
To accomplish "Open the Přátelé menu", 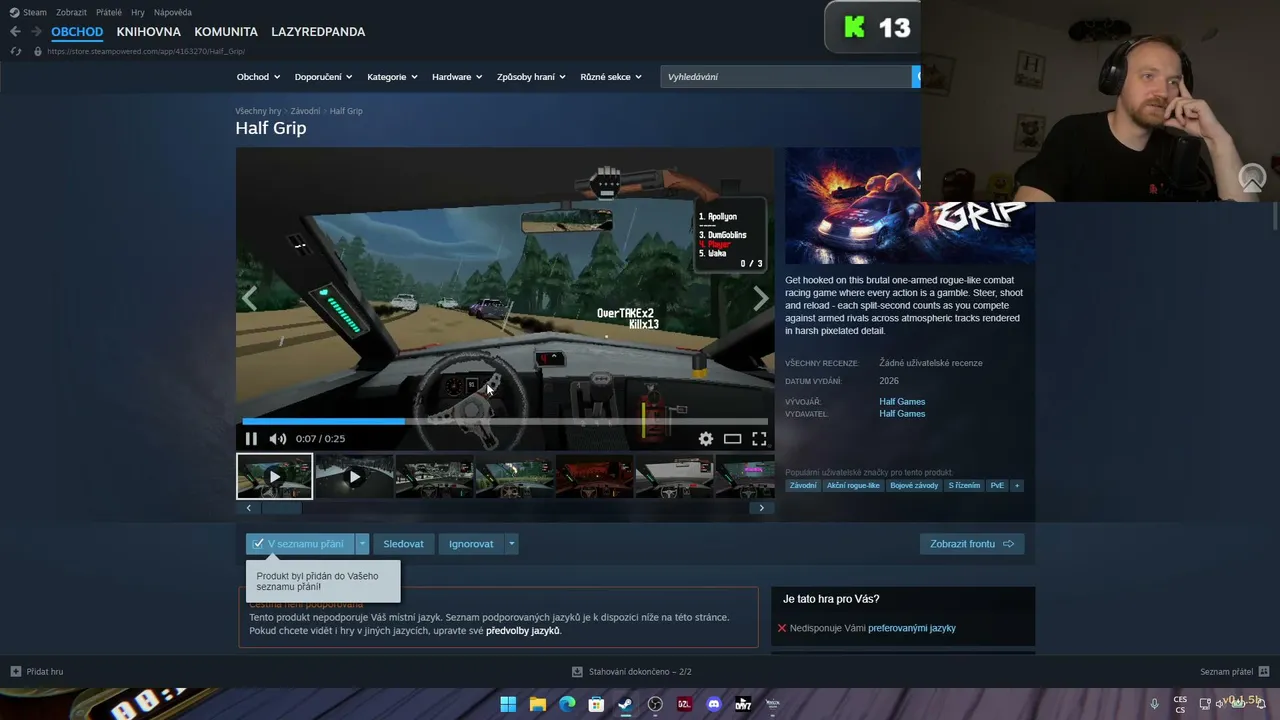I will point(109,12).
